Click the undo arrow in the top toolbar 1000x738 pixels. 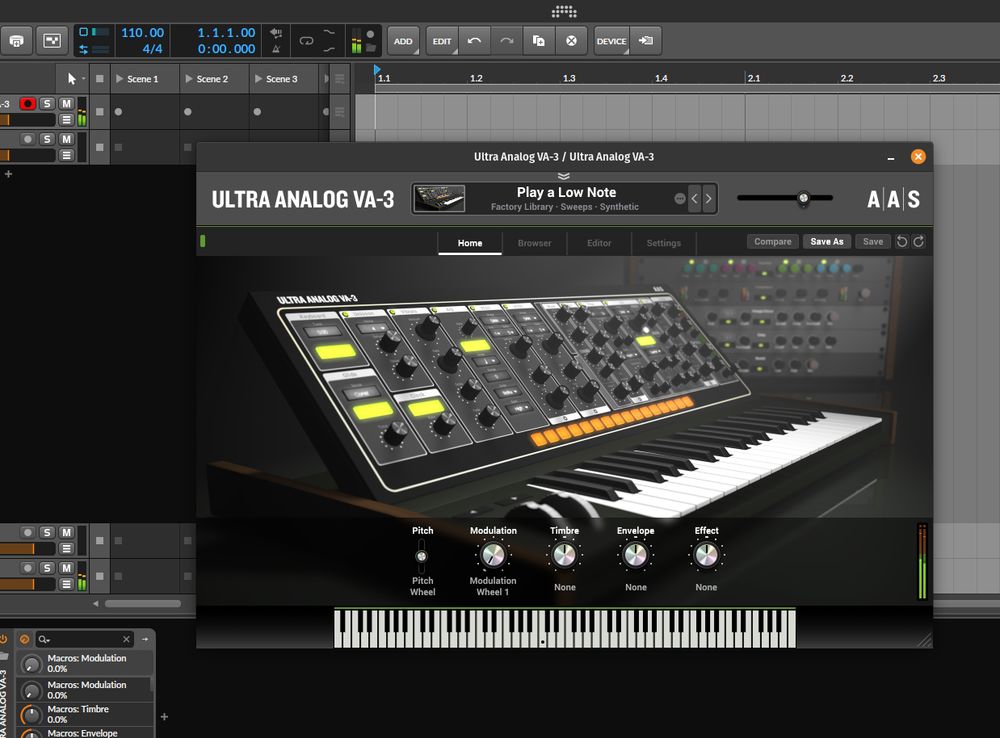pyautogui.click(x=474, y=41)
